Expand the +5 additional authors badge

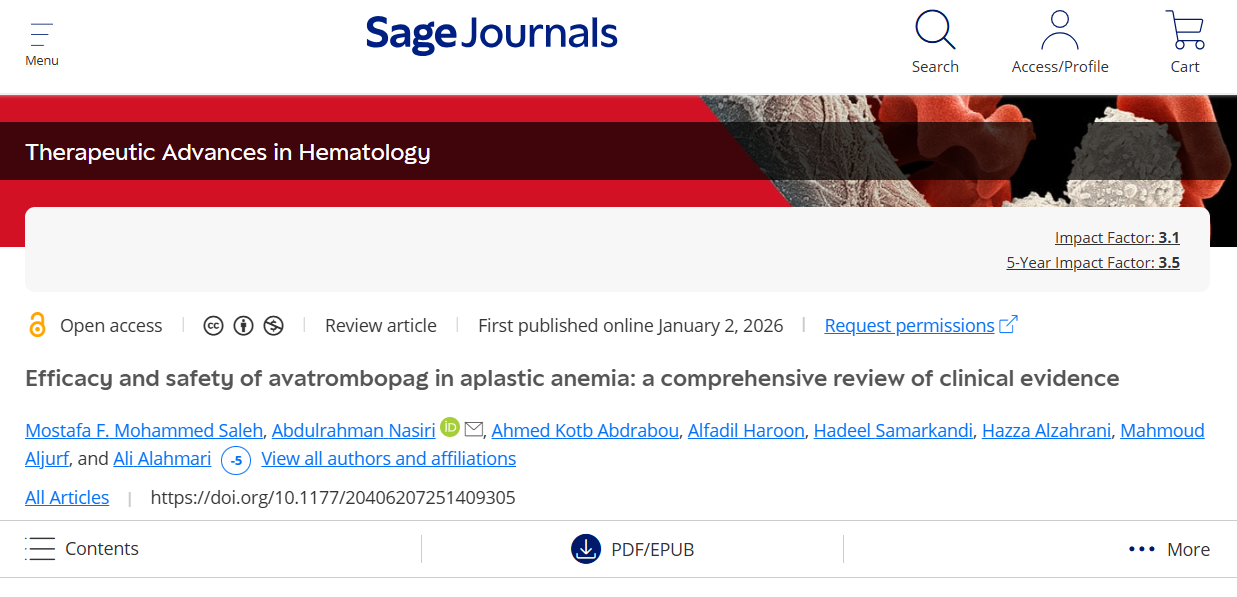click(235, 461)
